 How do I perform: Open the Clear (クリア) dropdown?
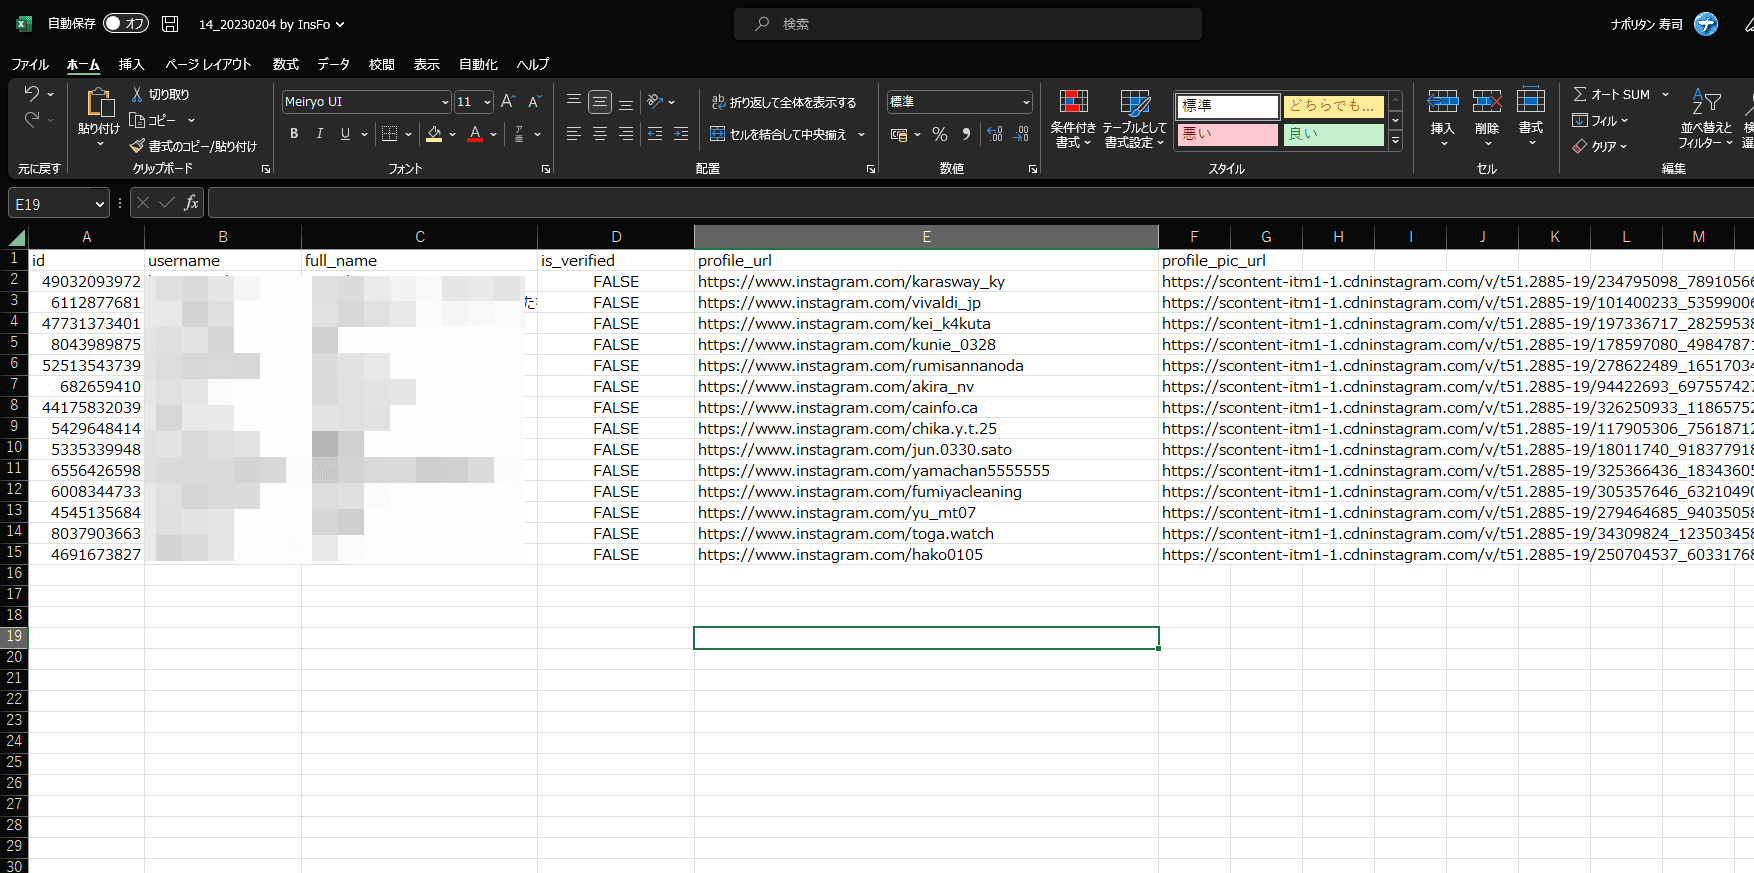[1600, 146]
